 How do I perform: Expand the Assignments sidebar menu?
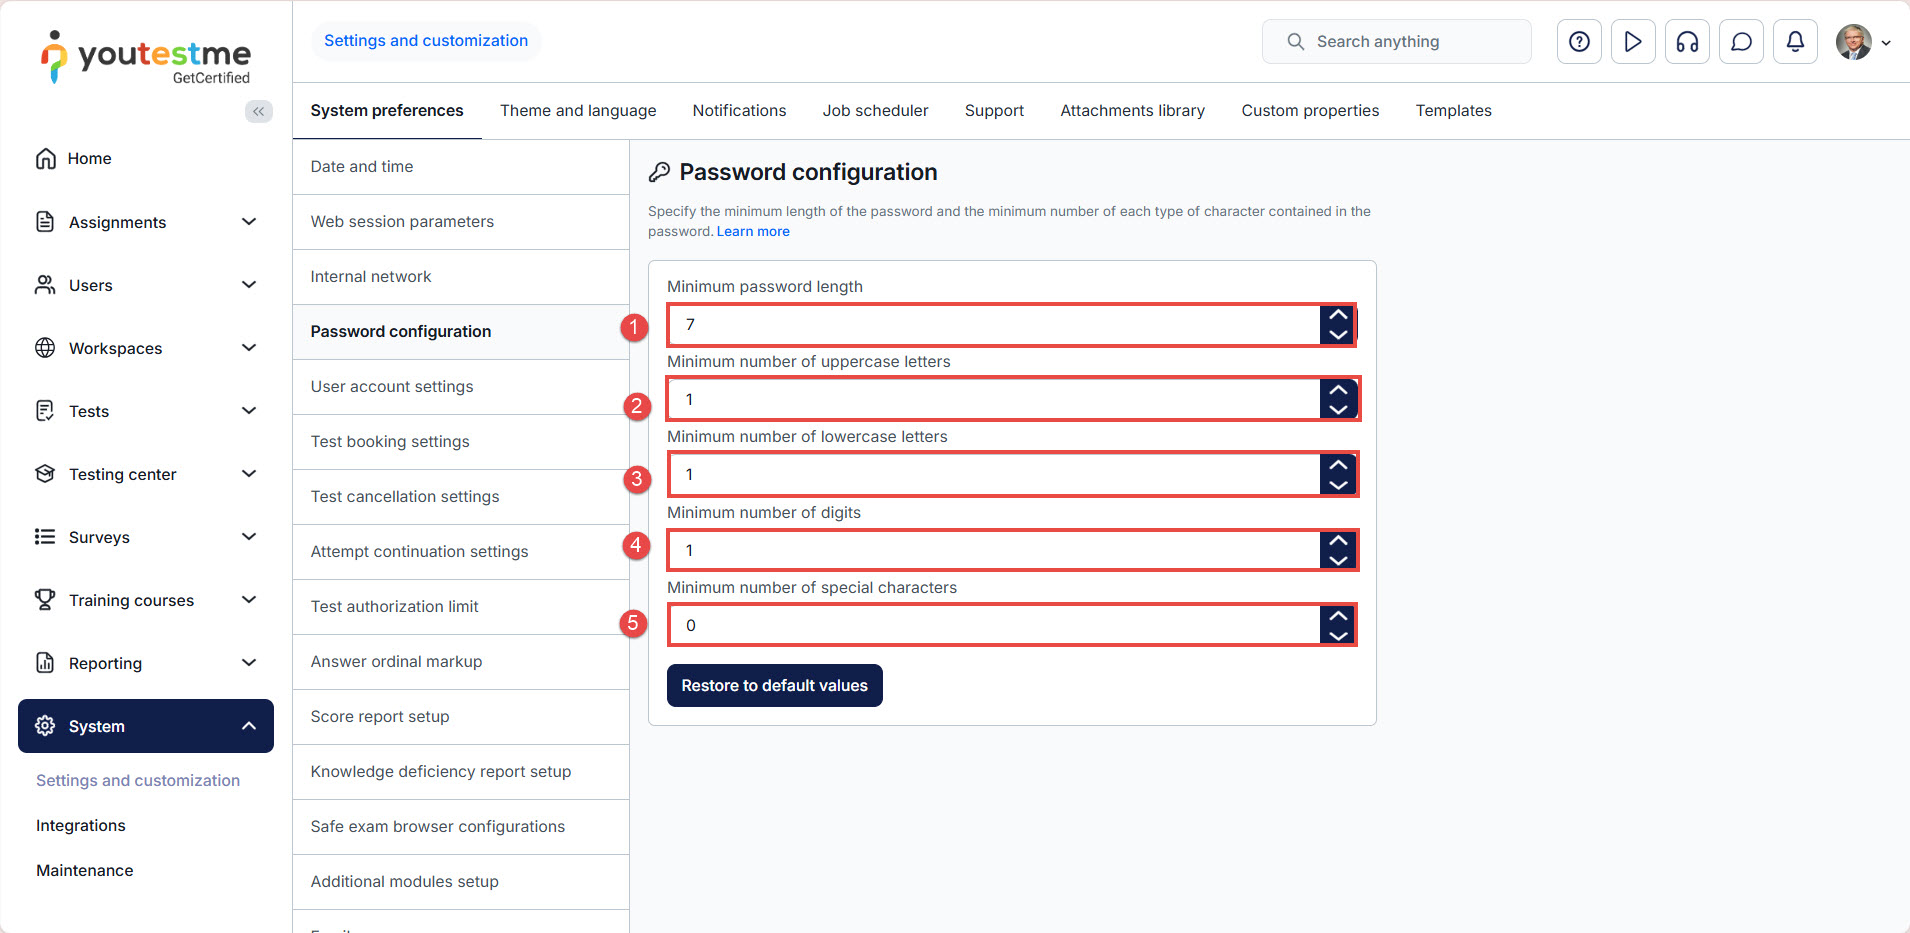tap(249, 222)
